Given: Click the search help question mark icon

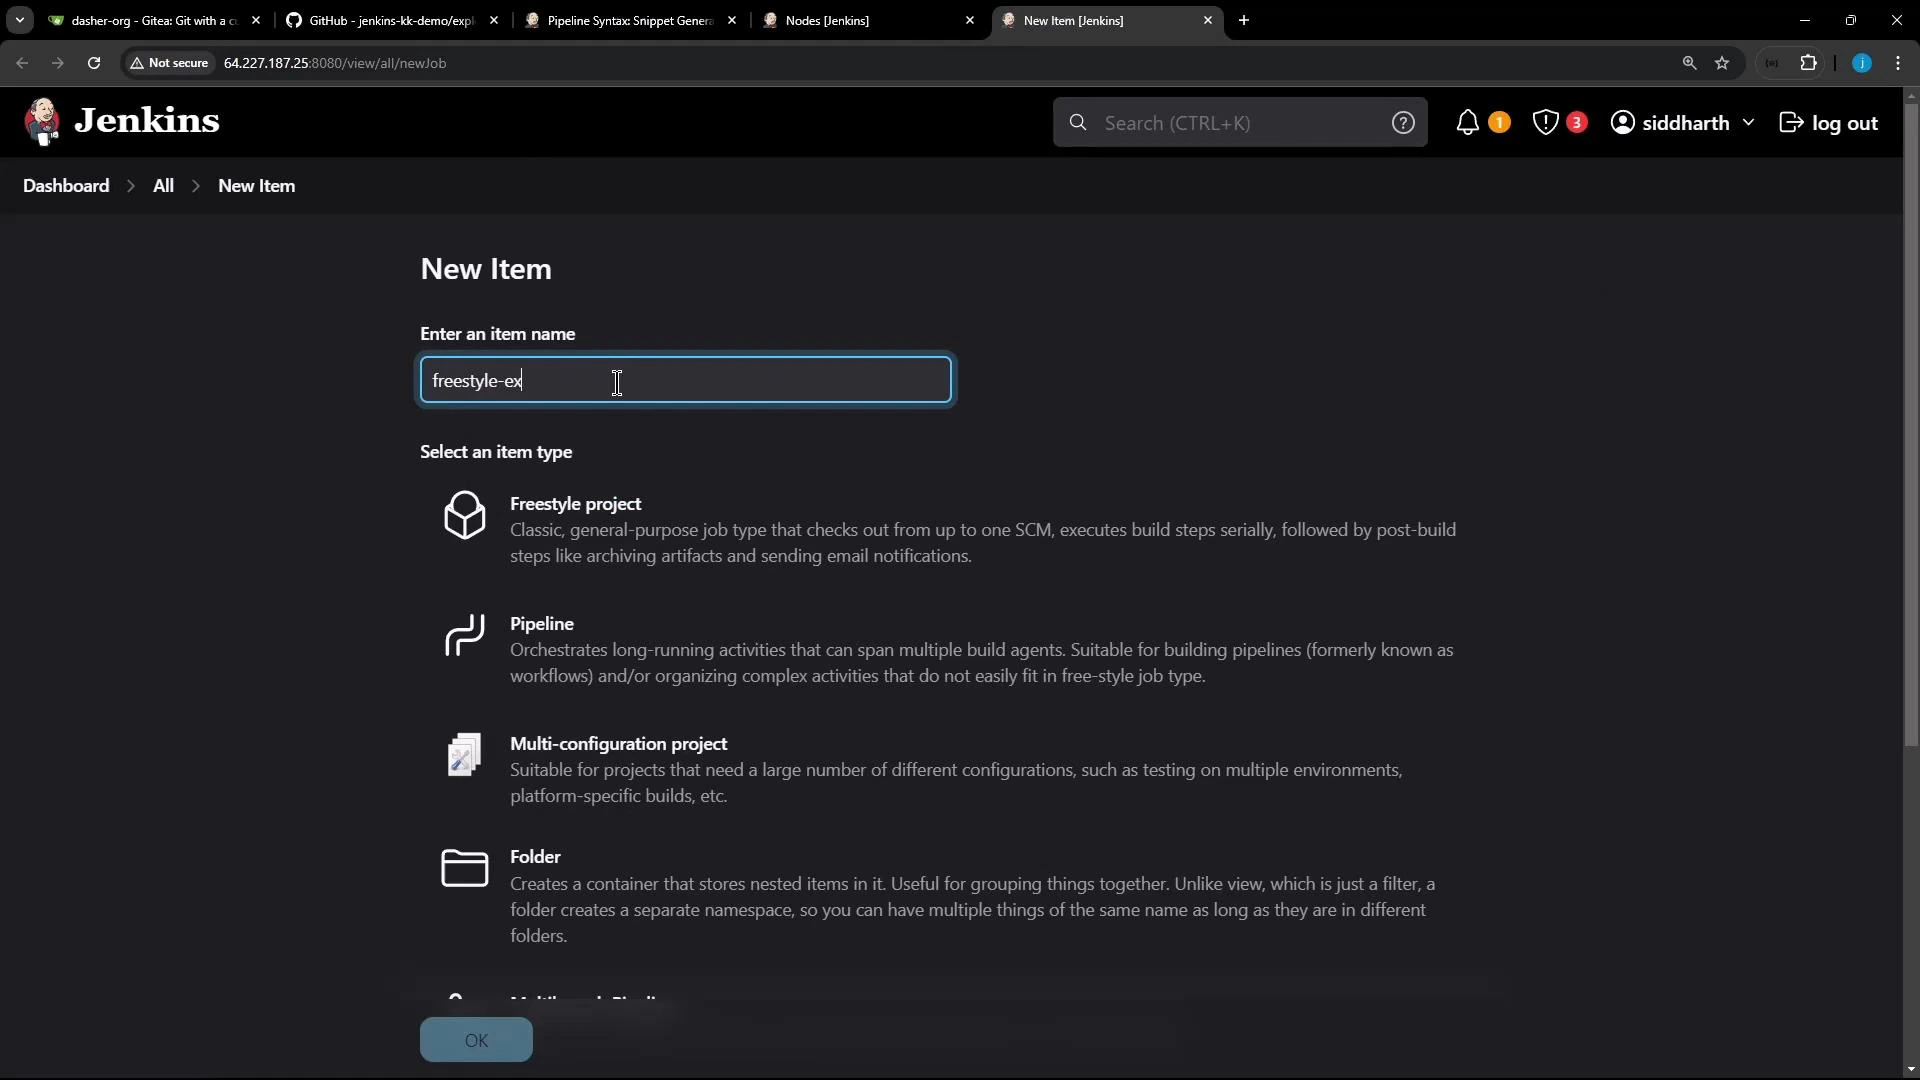Looking at the screenshot, I should [x=1404, y=122].
